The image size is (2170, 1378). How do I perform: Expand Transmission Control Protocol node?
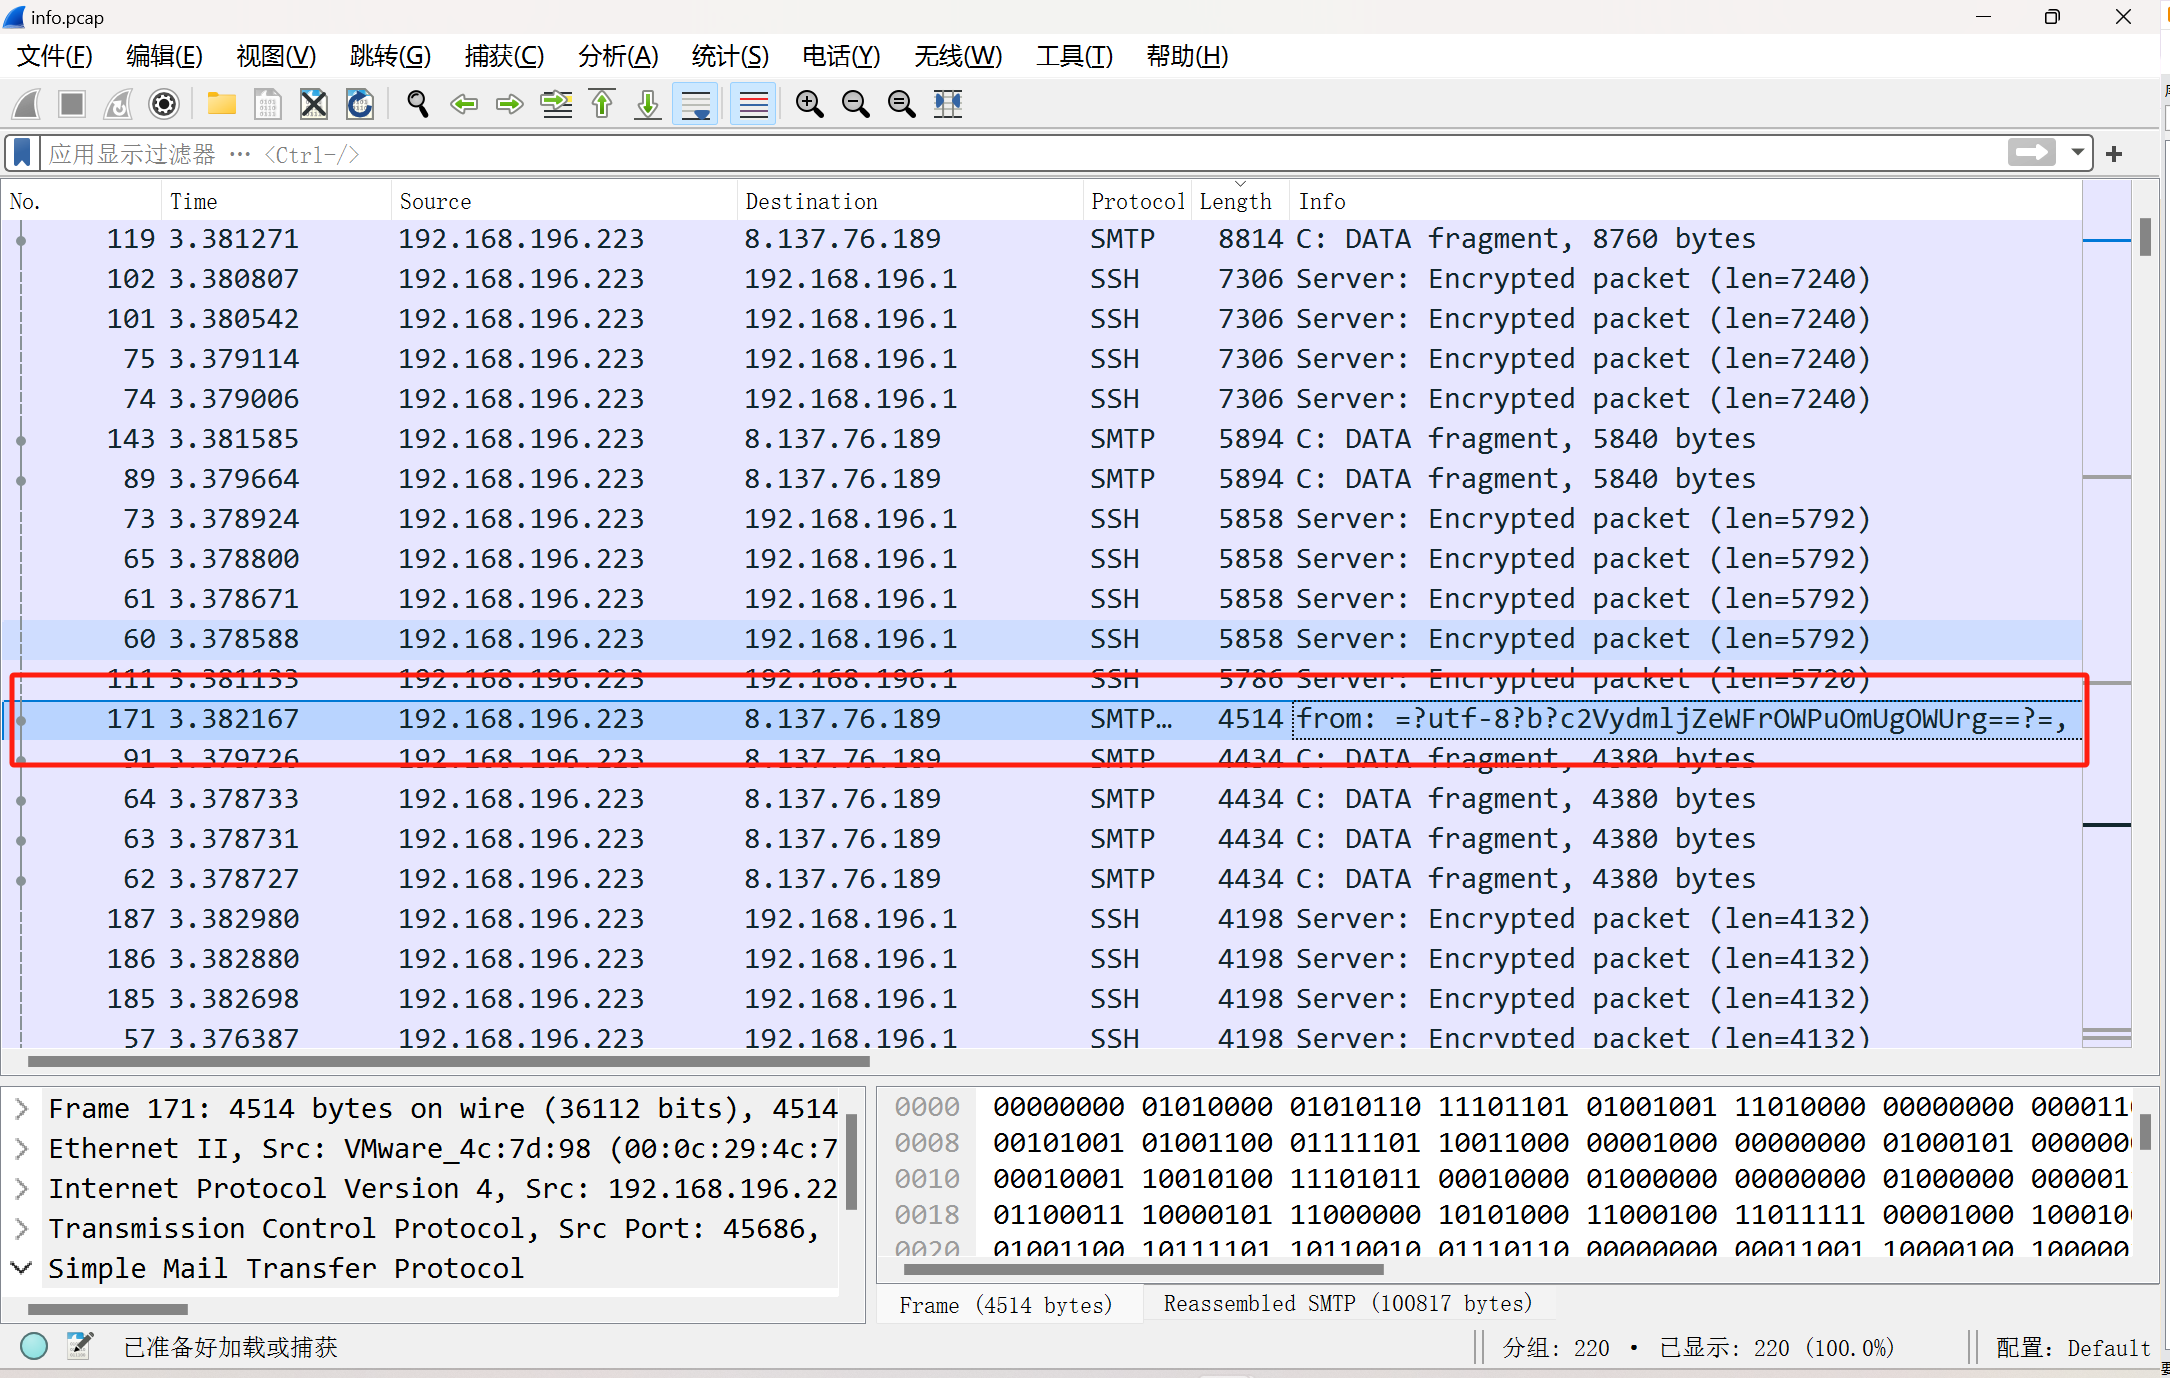point(21,1228)
